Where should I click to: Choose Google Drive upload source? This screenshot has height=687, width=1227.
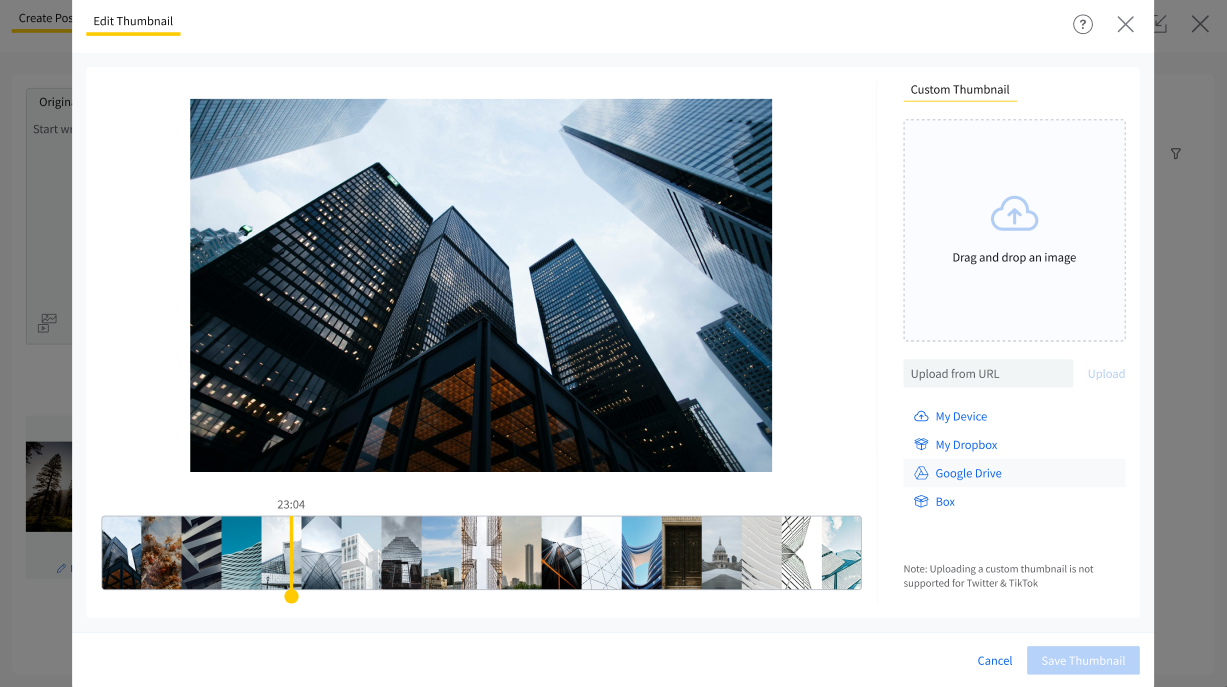pos(968,473)
